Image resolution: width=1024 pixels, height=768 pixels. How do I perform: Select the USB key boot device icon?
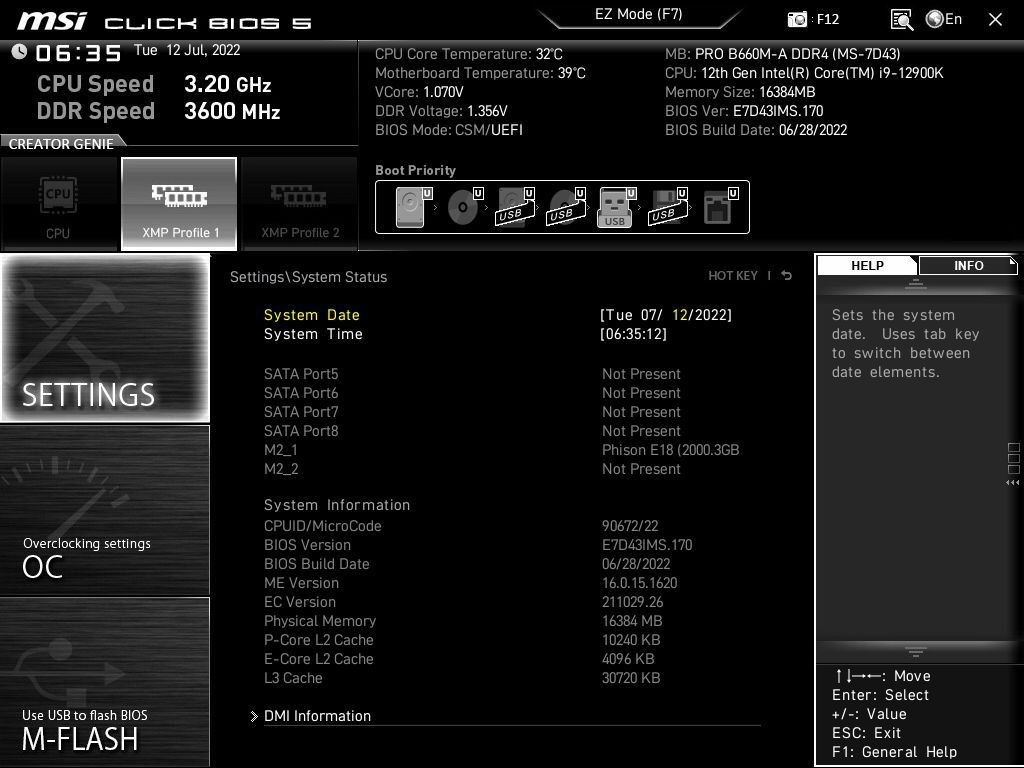(617, 207)
